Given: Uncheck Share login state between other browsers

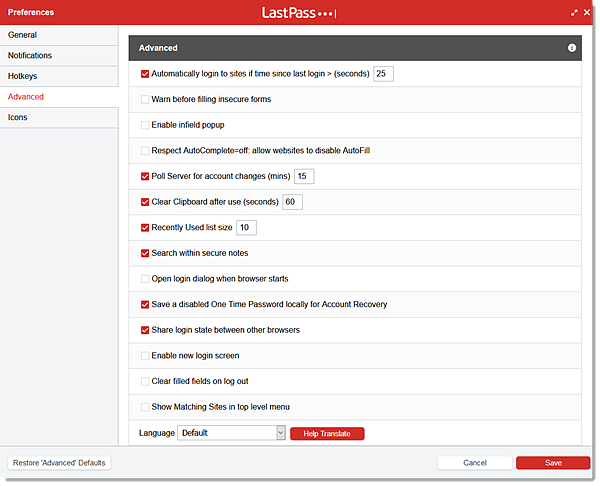Looking at the screenshot, I should click(145, 330).
